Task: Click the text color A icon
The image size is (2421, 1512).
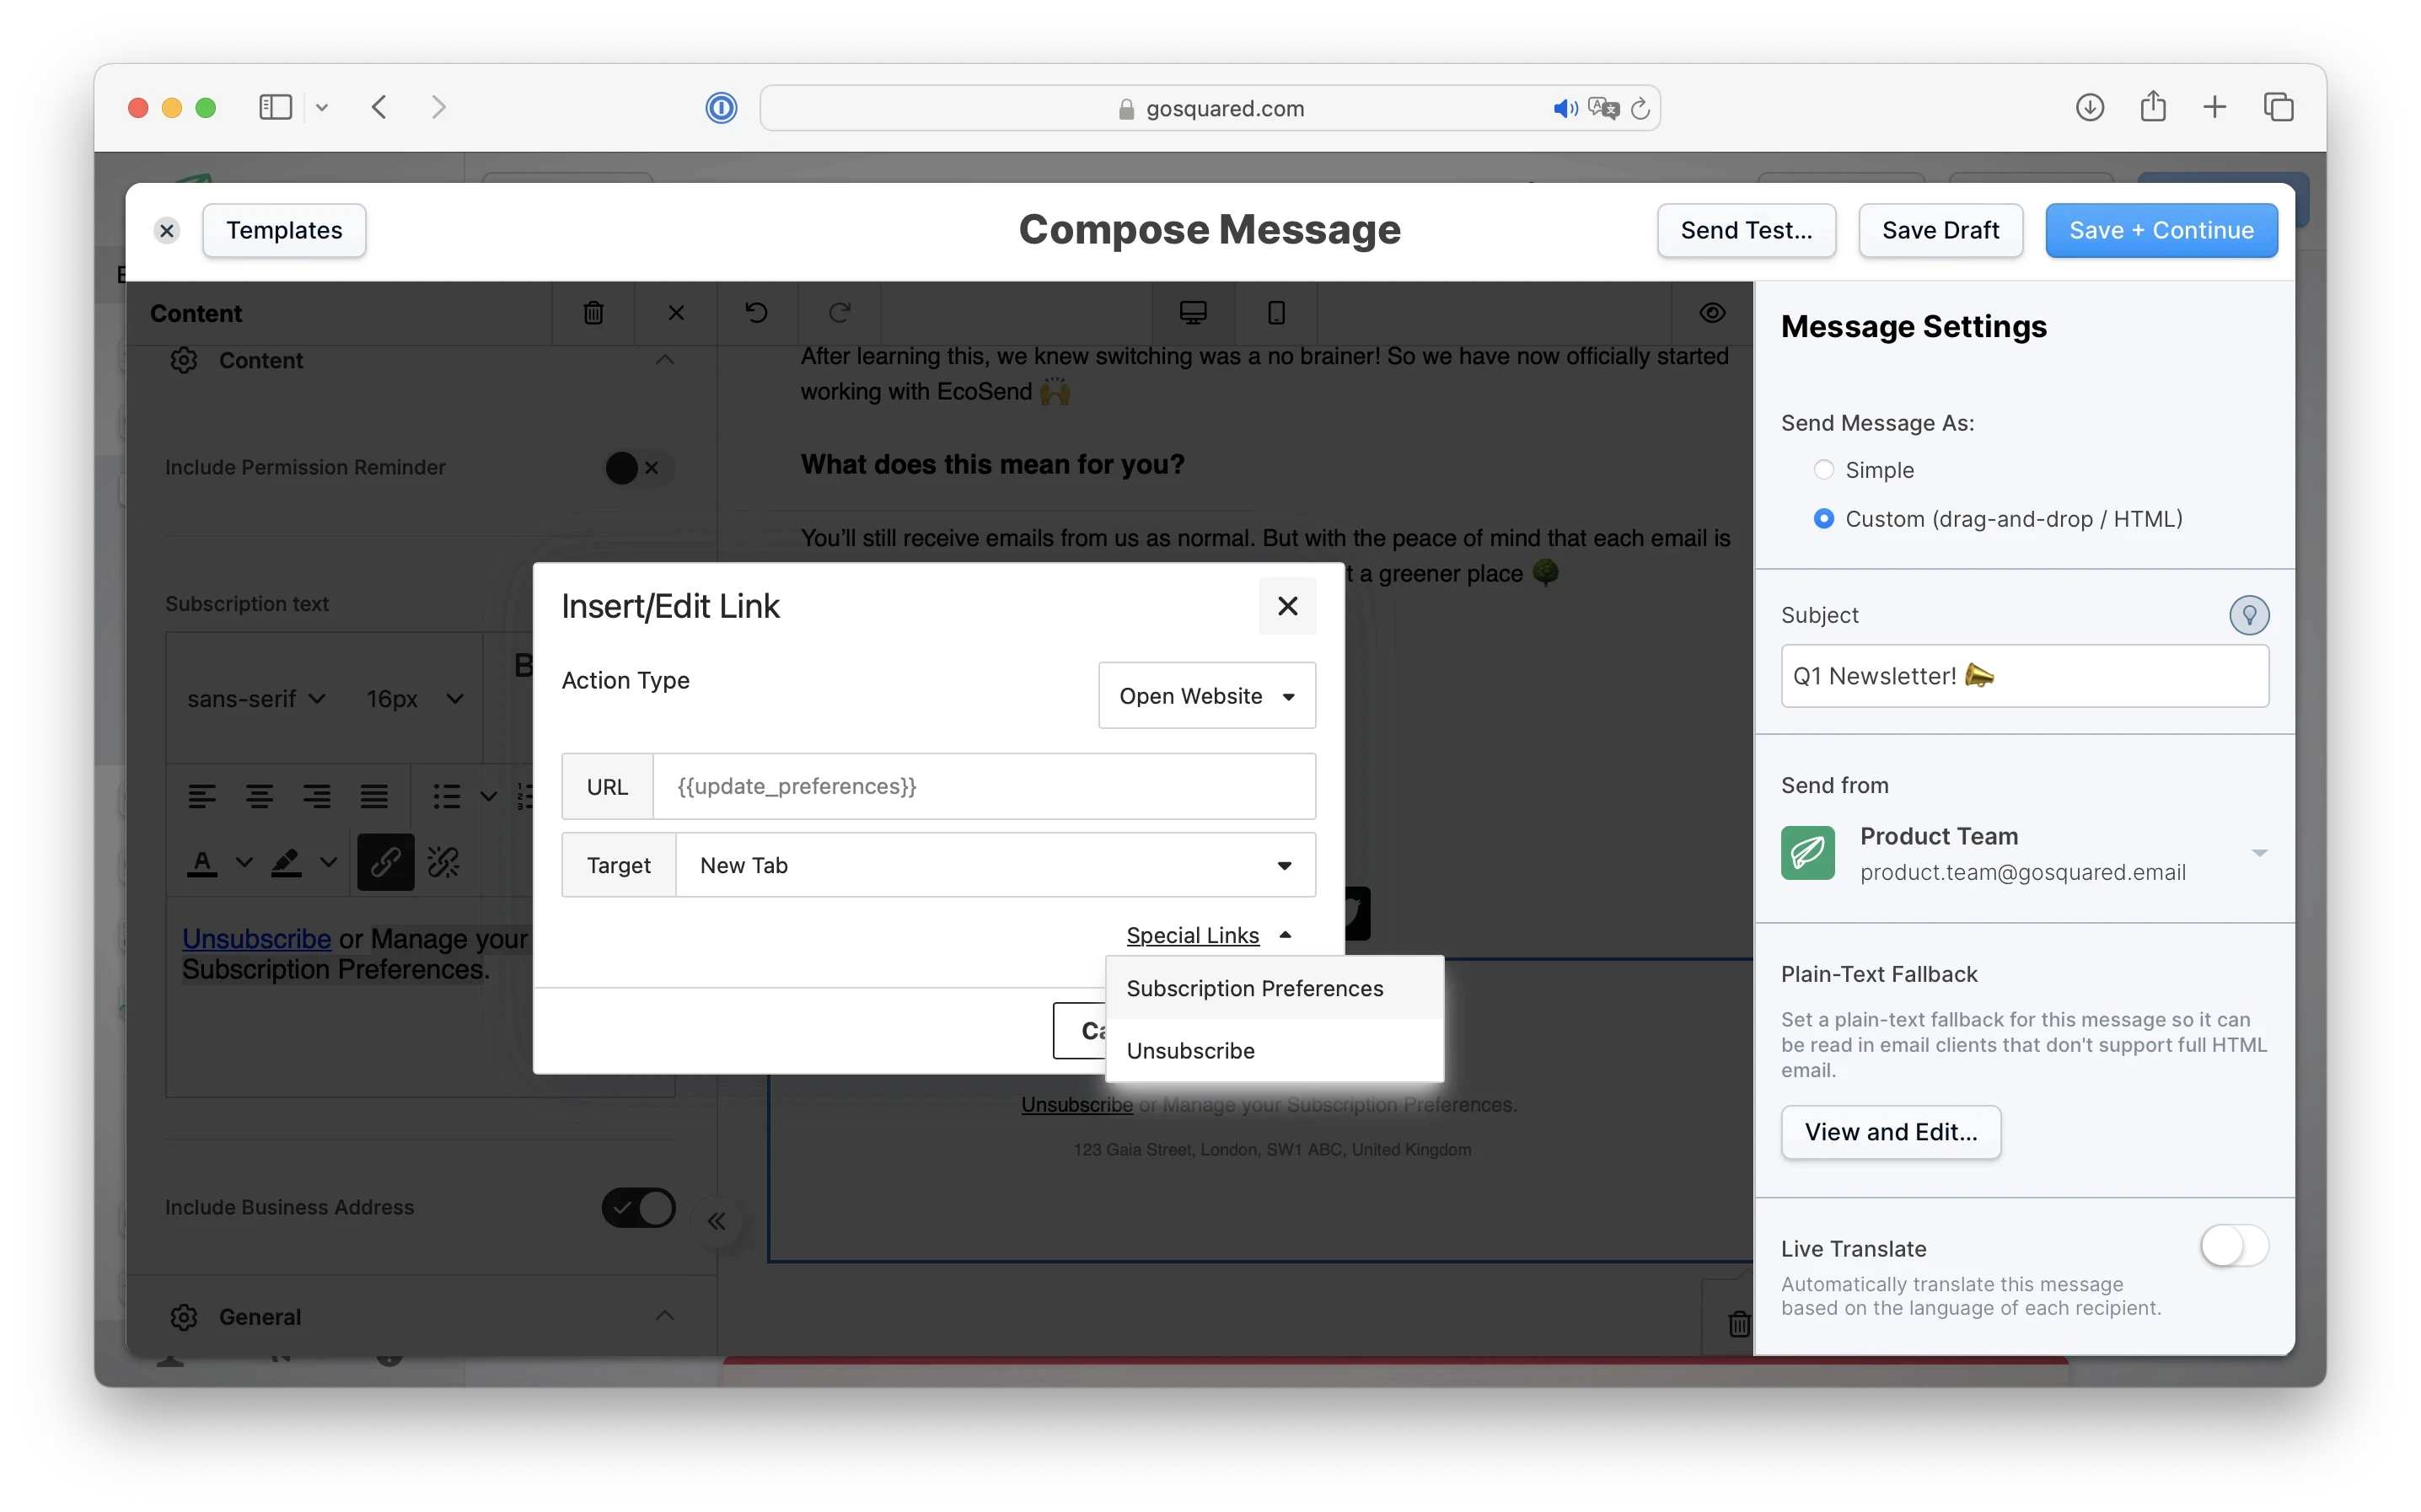Action: click(202, 862)
